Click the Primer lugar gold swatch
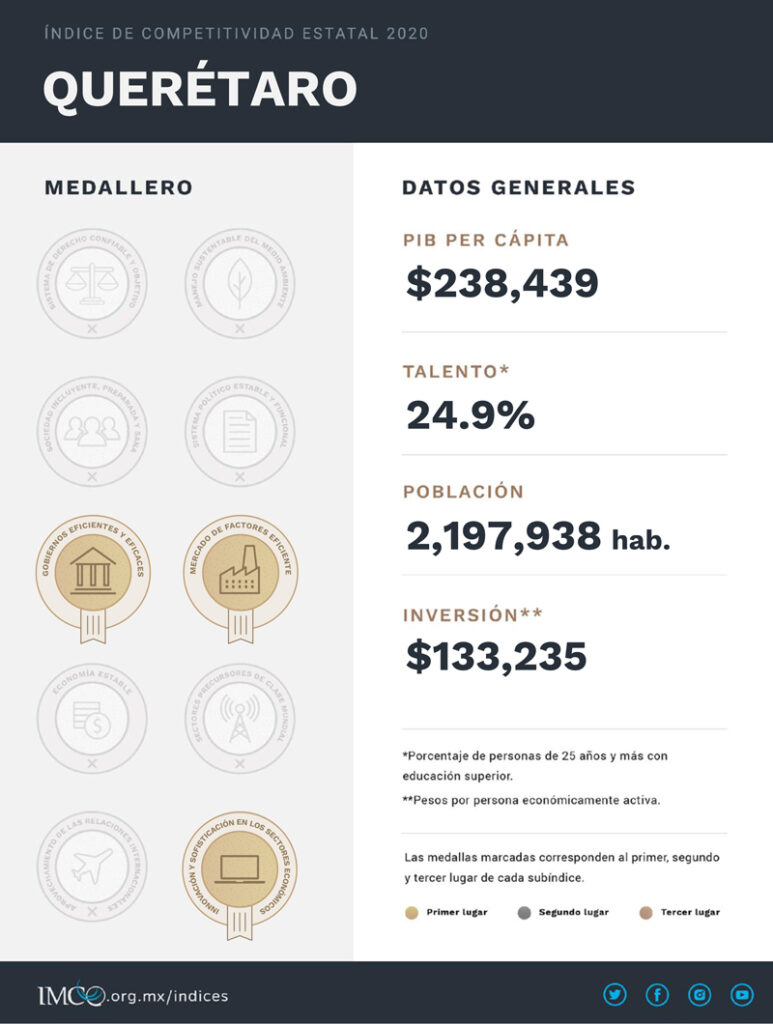The width and height of the screenshot is (773, 1024). 411,912
